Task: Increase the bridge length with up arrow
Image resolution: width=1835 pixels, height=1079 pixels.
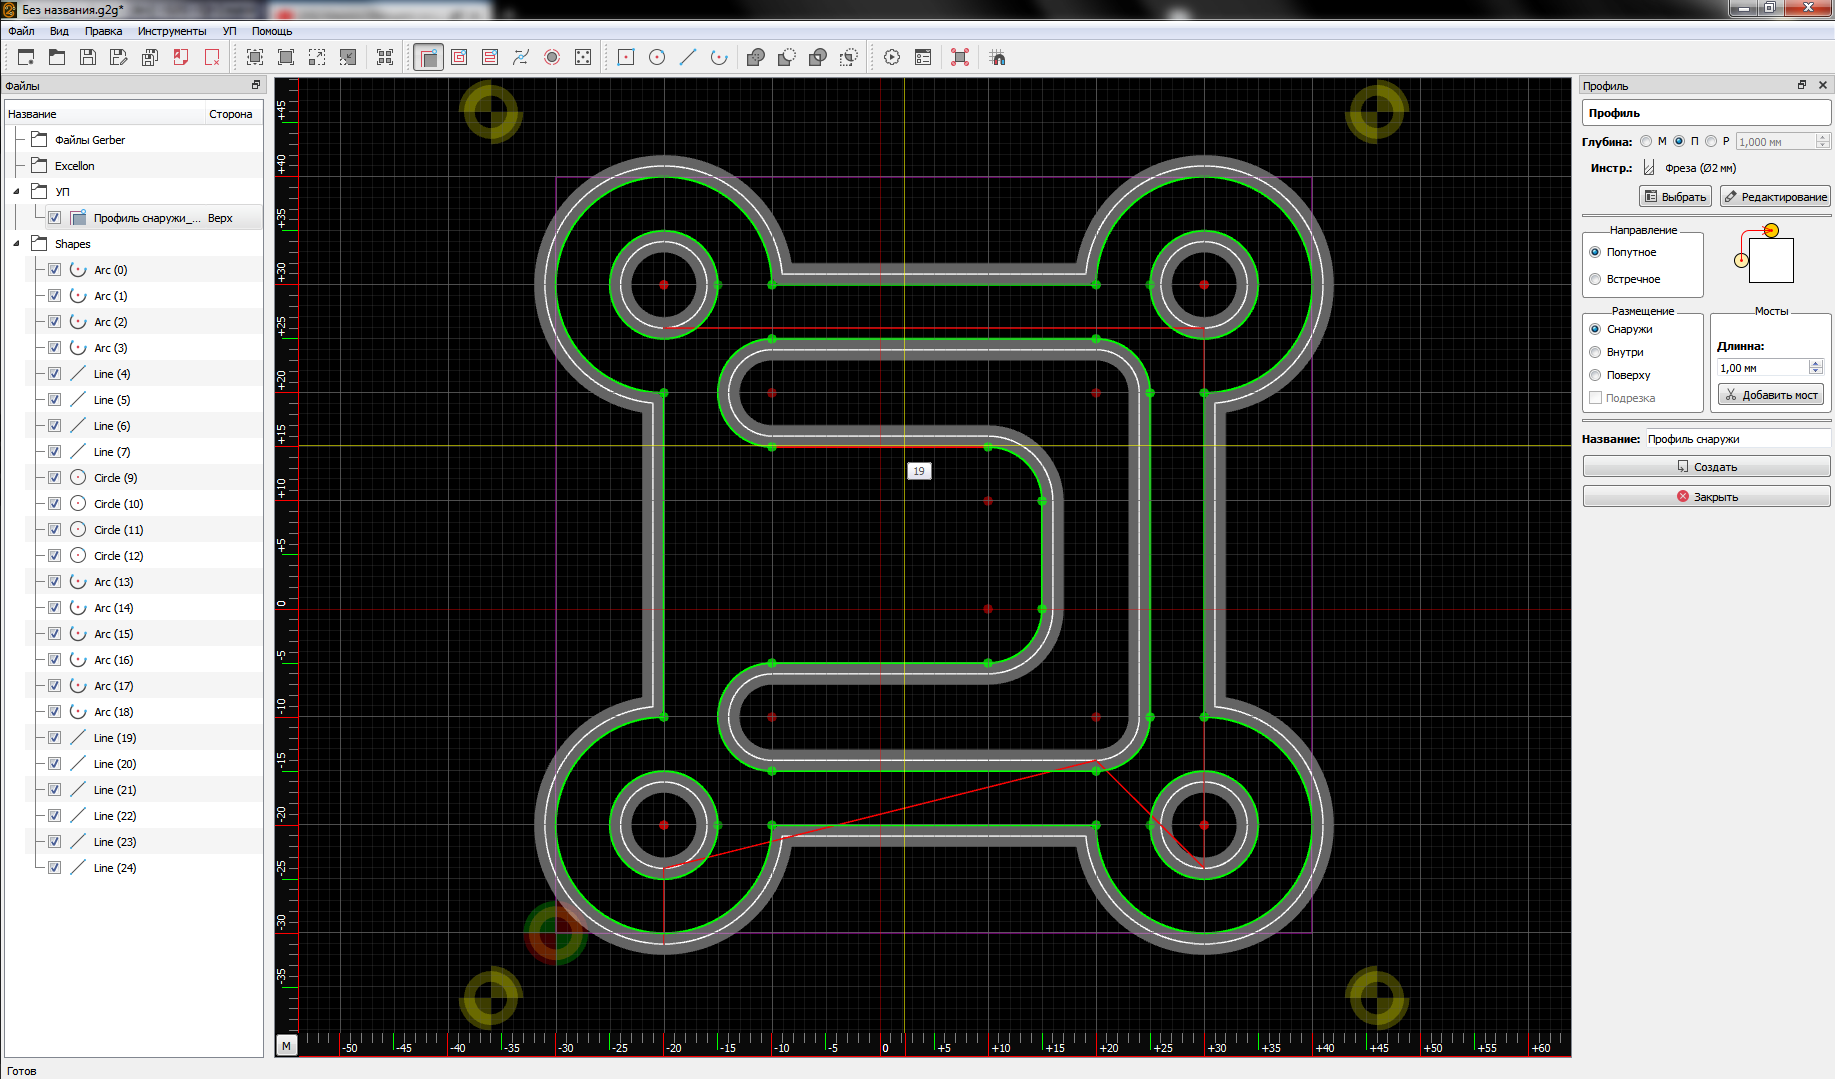Action: point(1816,364)
